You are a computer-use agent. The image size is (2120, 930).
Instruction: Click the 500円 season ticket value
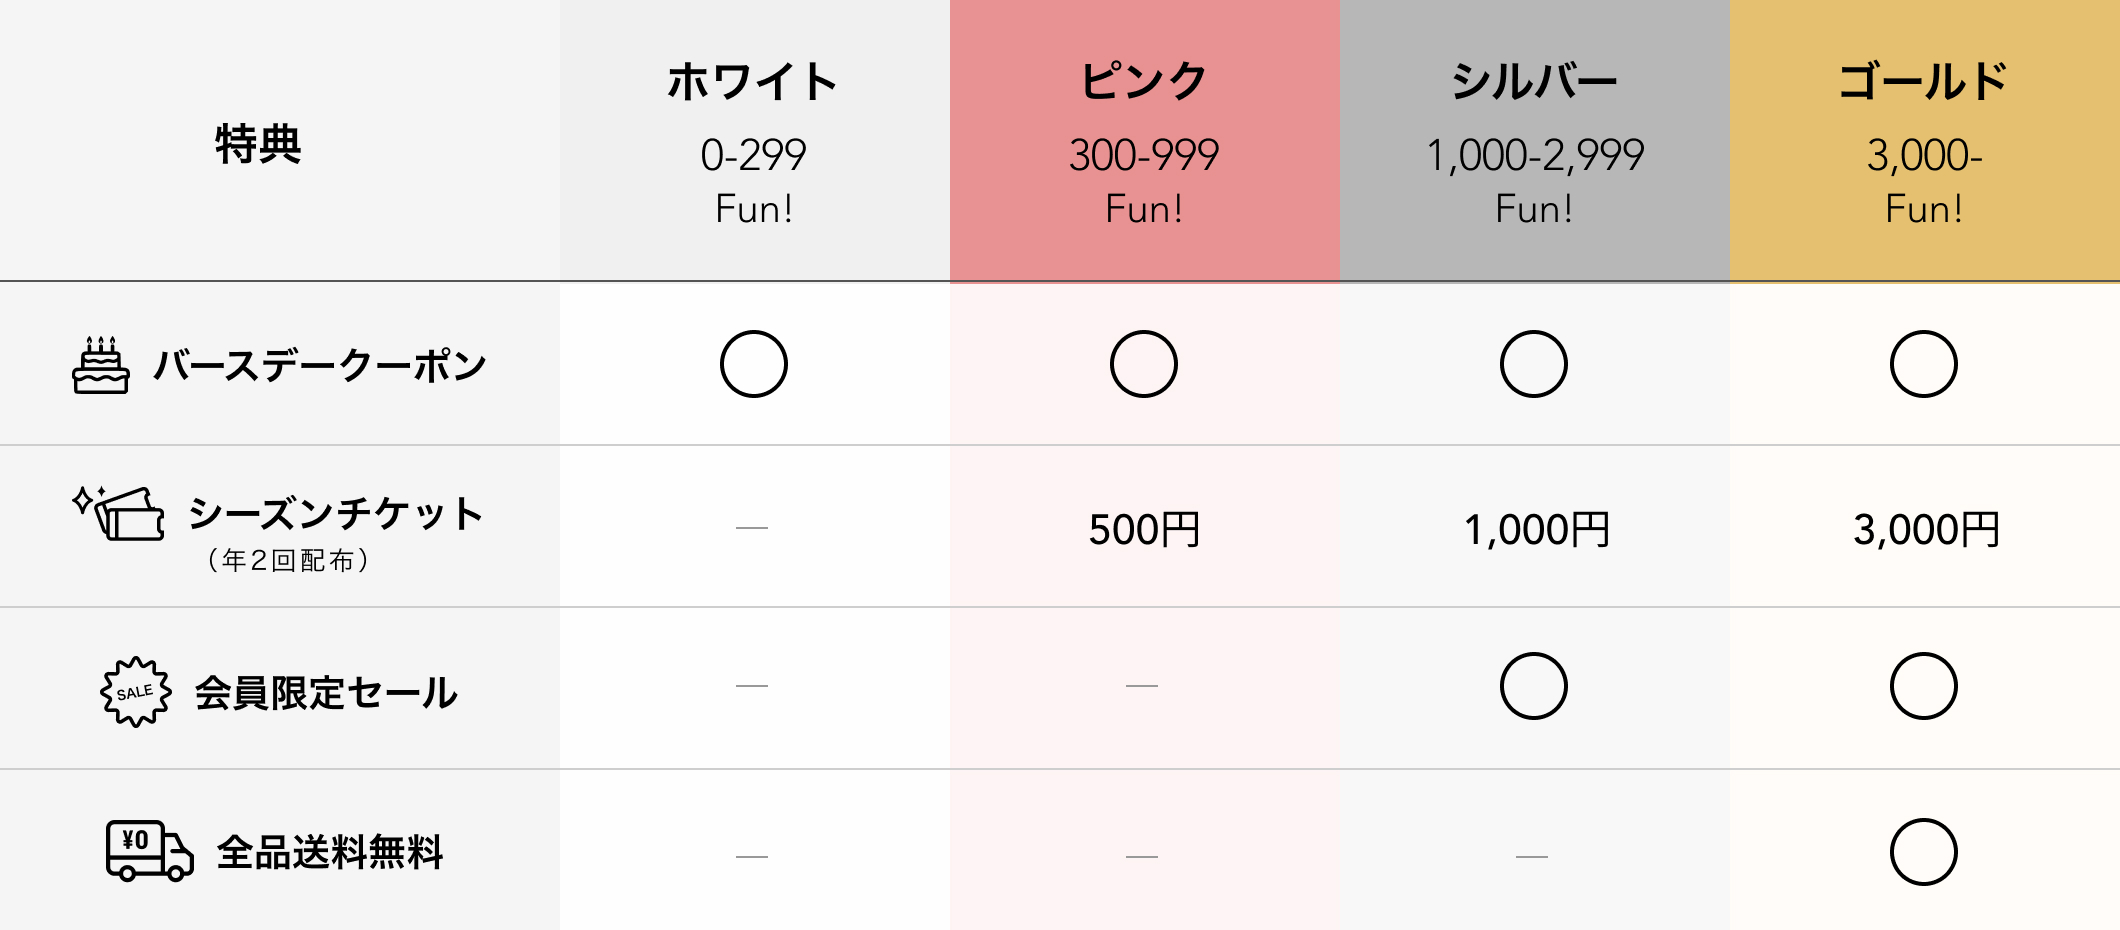[x=1143, y=529]
